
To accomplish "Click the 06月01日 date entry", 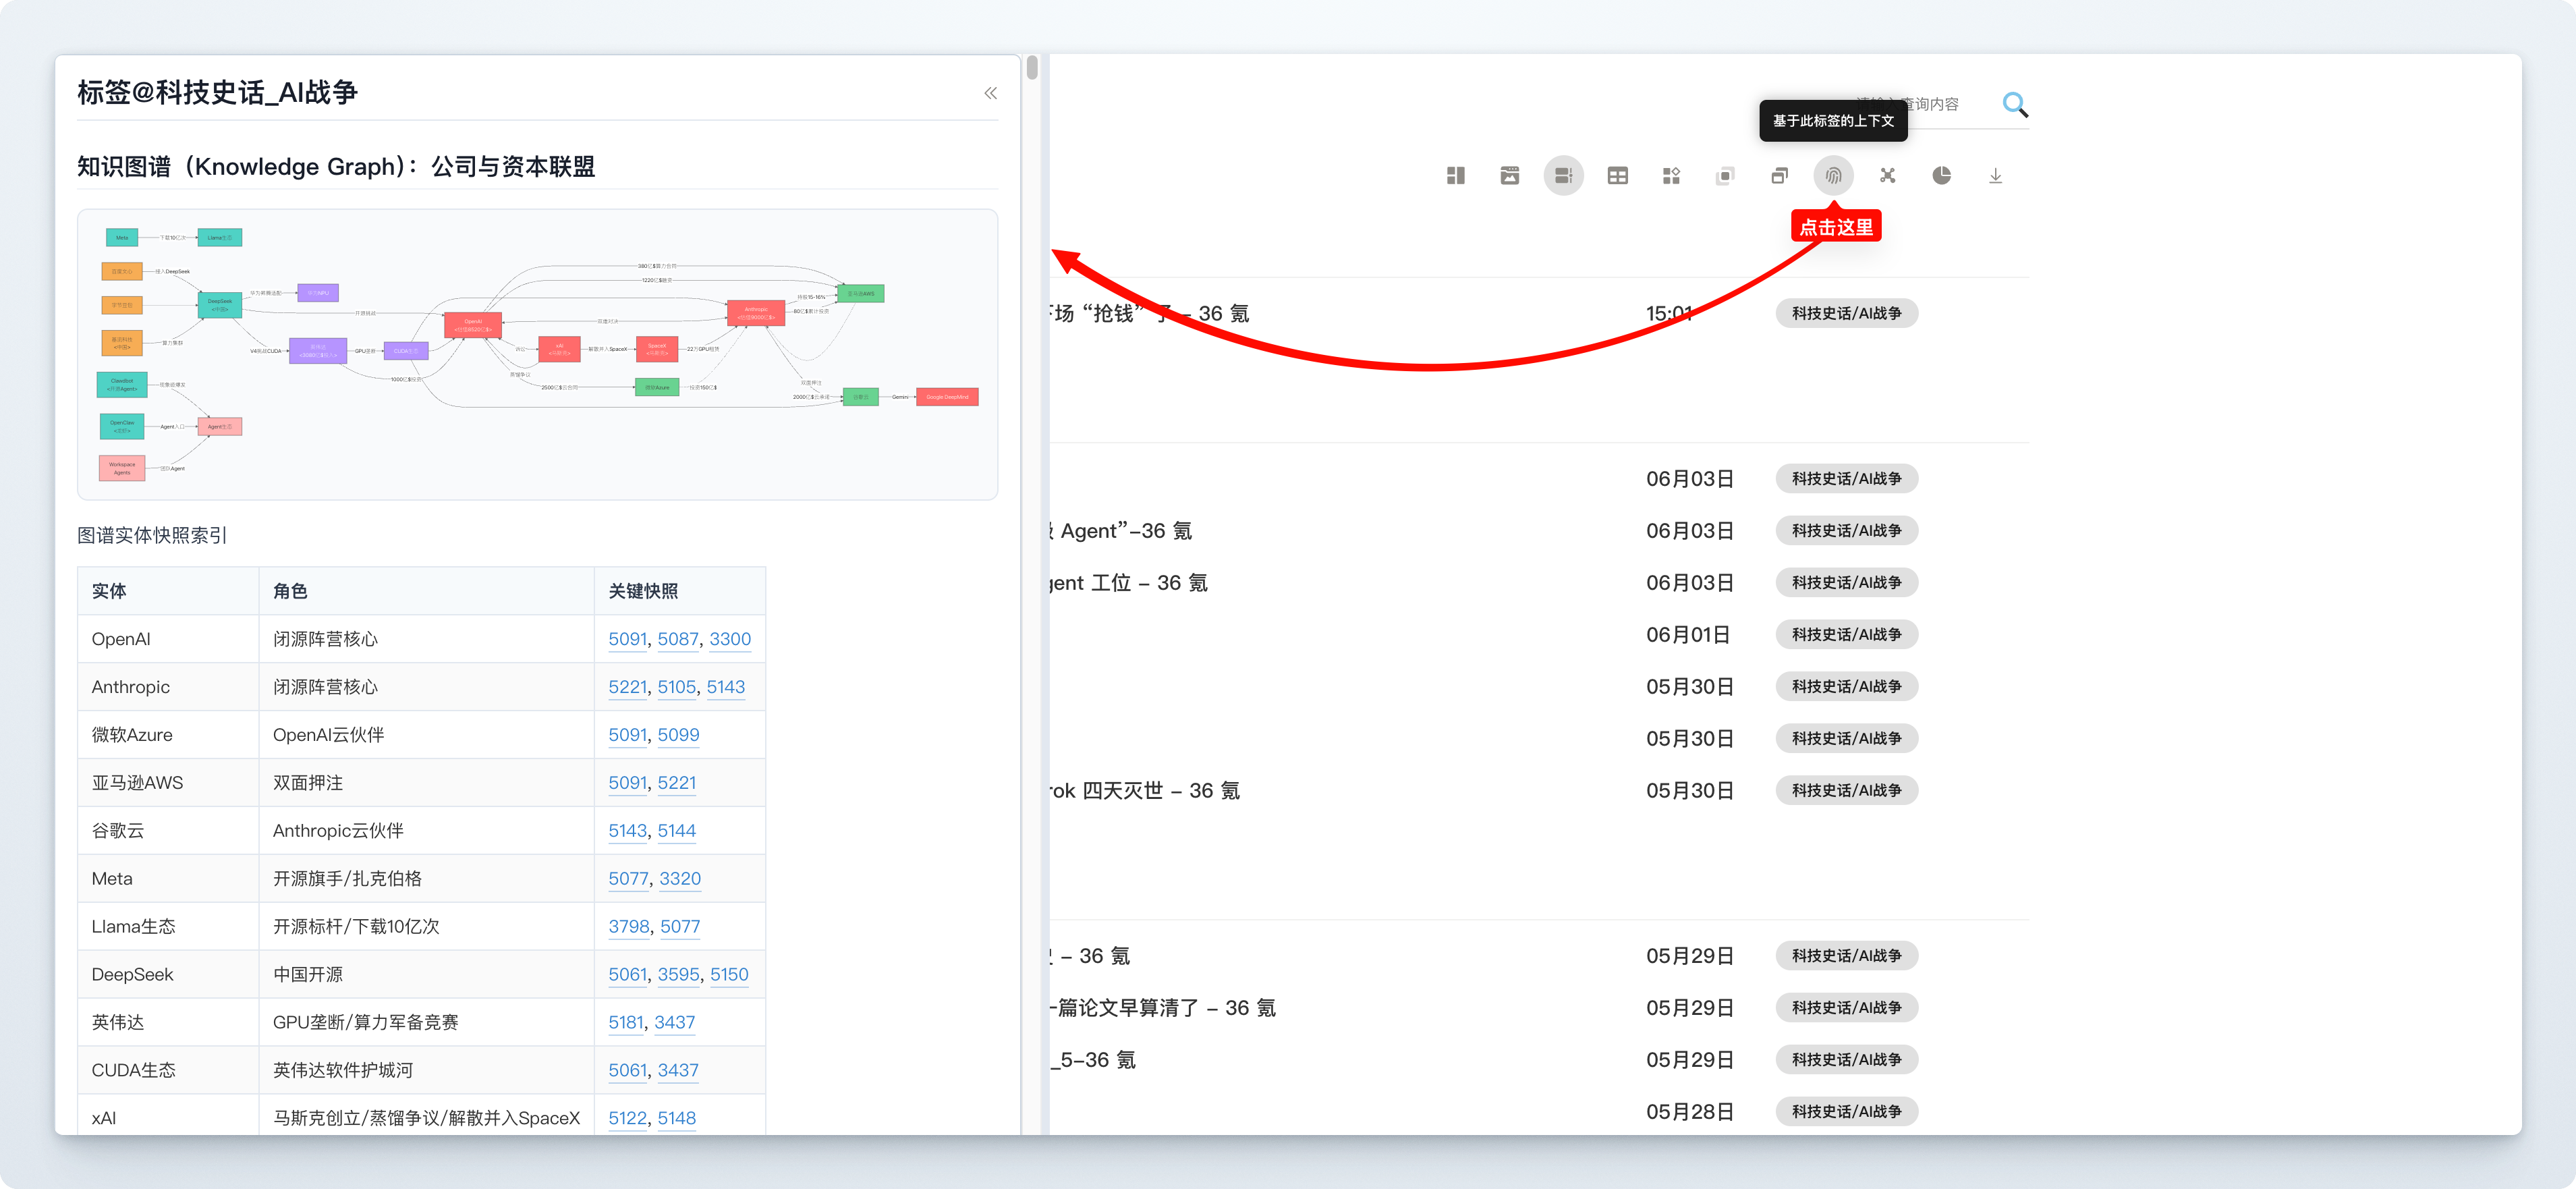I will 1688,635.
